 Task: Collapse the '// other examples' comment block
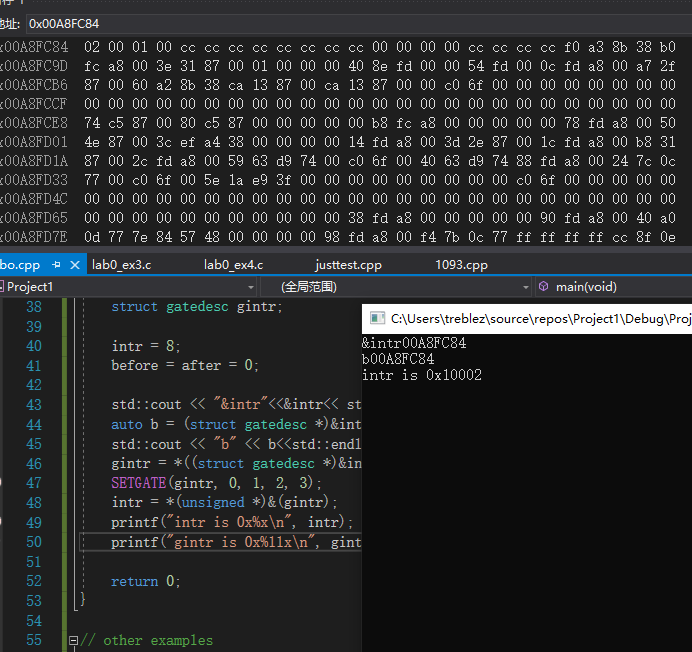click(x=73, y=641)
